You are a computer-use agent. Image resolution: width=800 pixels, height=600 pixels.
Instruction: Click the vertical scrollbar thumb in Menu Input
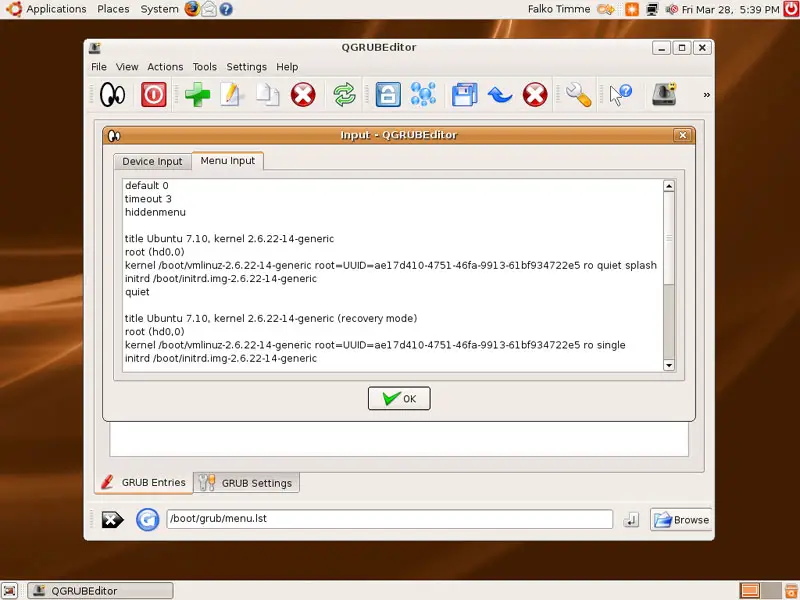coord(669,238)
